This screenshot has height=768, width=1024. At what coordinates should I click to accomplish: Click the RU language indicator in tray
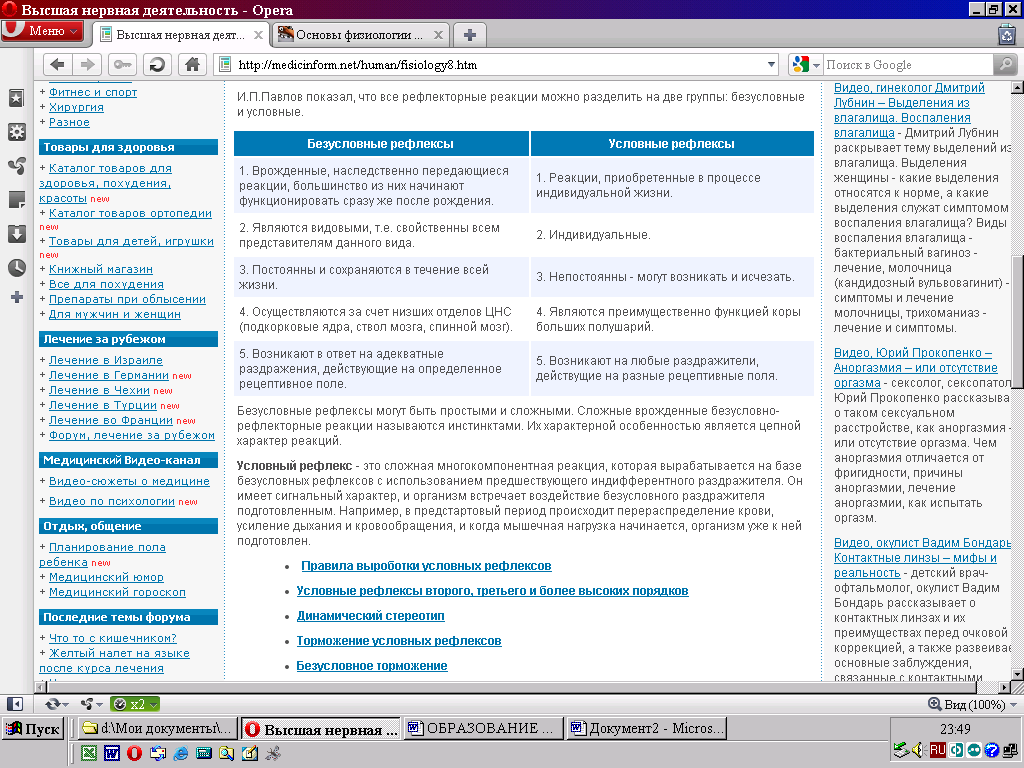pos(938,750)
